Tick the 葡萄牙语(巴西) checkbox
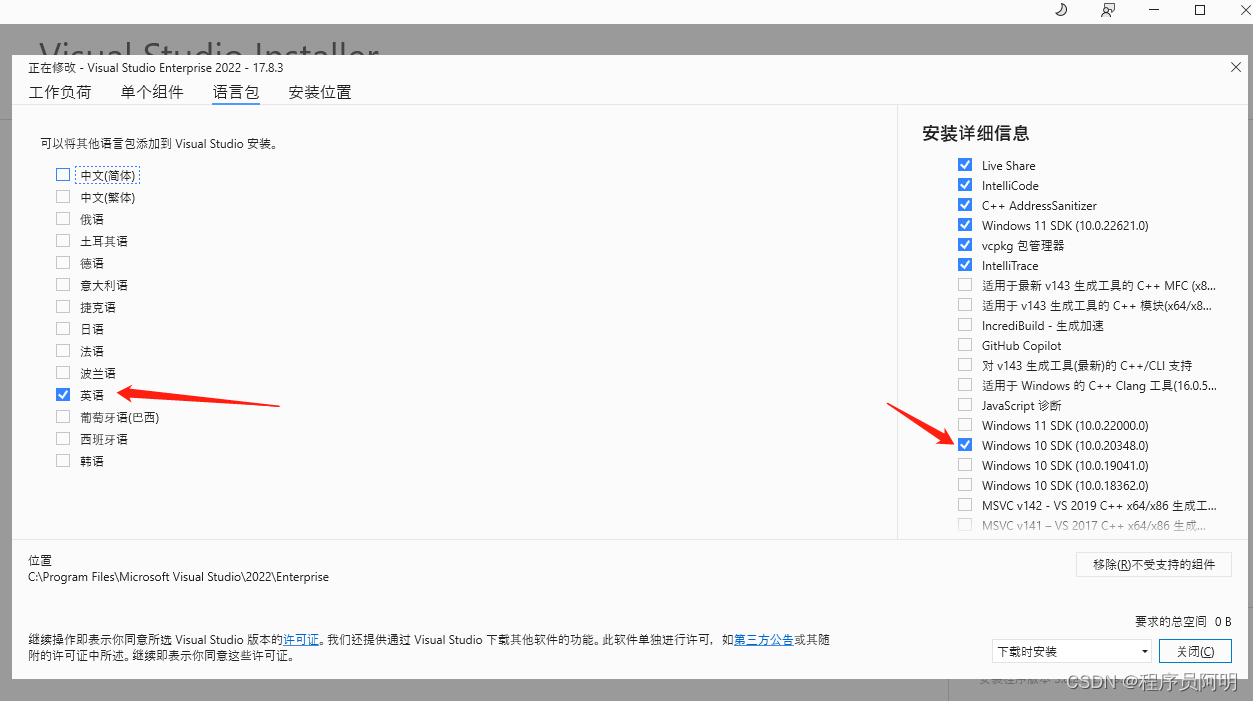The image size is (1253, 701). click(x=63, y=417)
